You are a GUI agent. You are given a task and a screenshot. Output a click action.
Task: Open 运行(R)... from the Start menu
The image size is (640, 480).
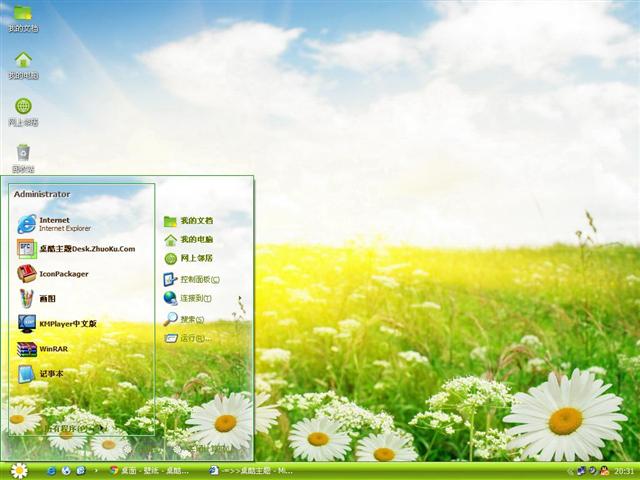coord(187,338)
